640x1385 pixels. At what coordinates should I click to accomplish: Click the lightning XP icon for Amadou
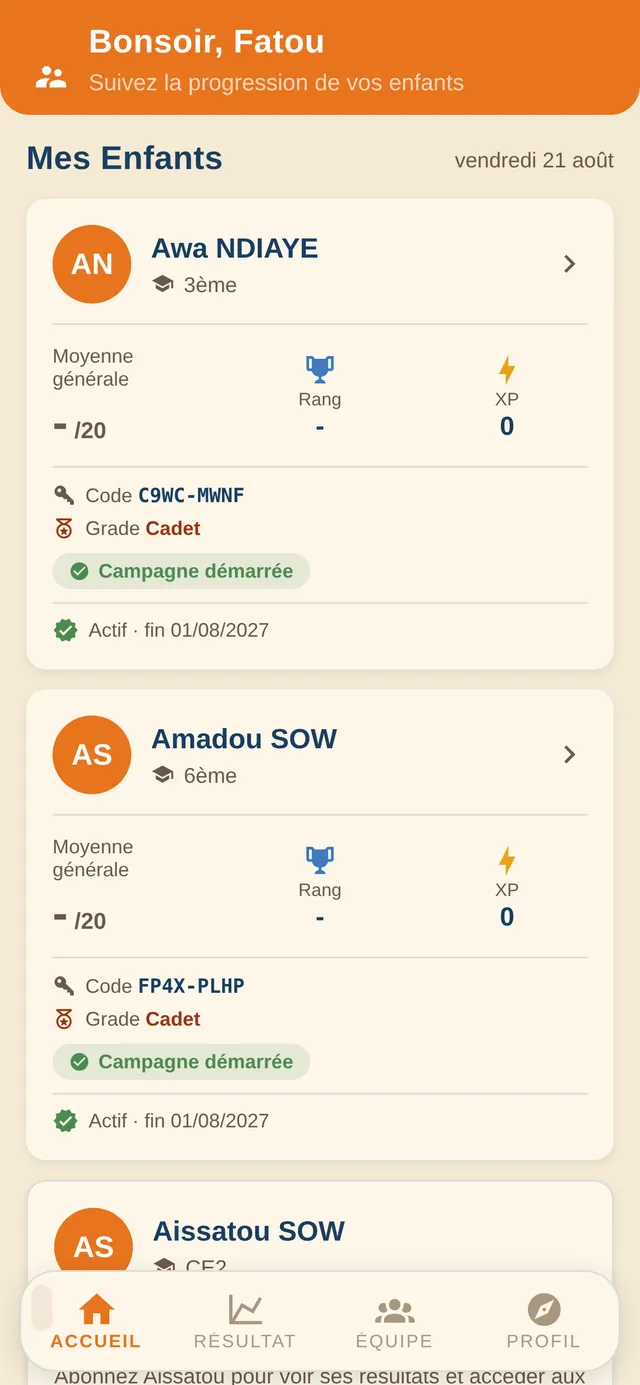coord(507,861)
